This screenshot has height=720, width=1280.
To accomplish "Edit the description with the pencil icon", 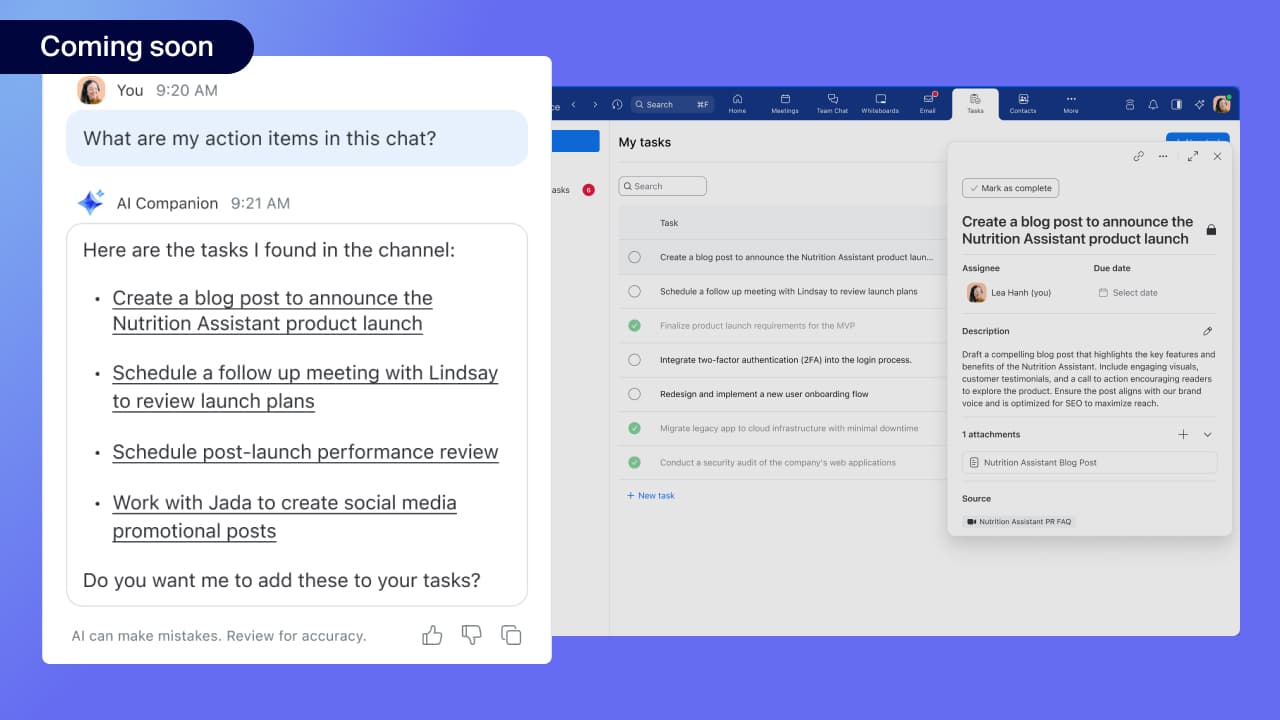I will [x=1207, y=331].
